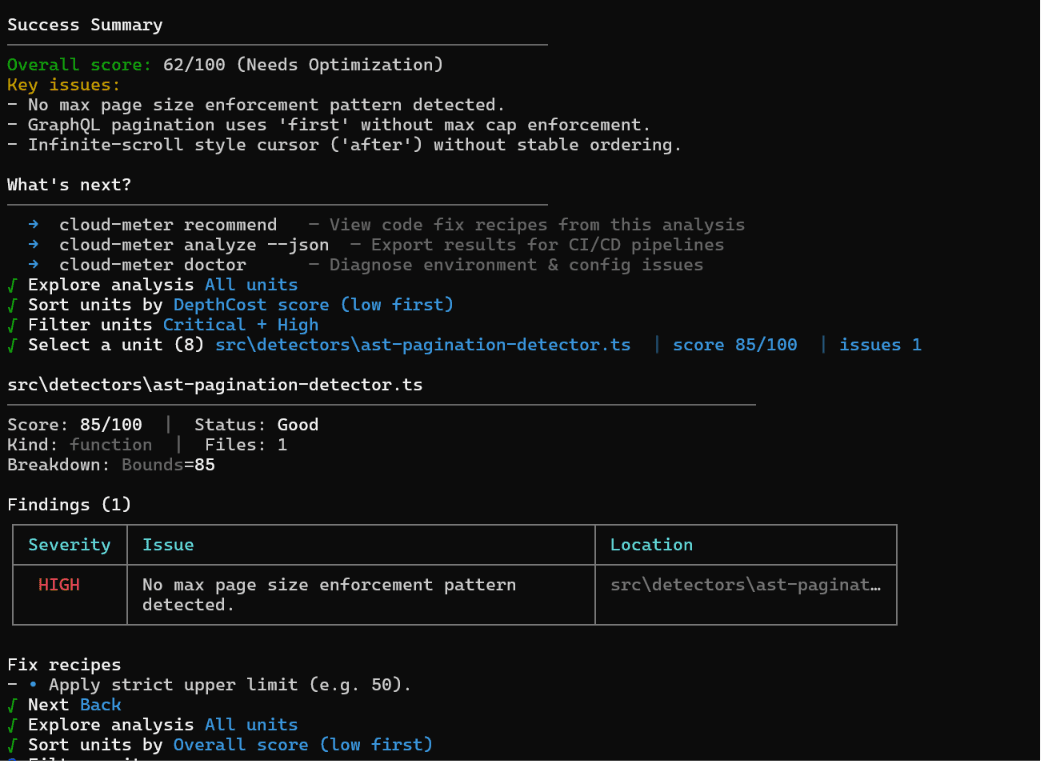1041x761 pixels.
Task: Click 'Diagnose environment & config issues' description
Action: tap(517, 264)
